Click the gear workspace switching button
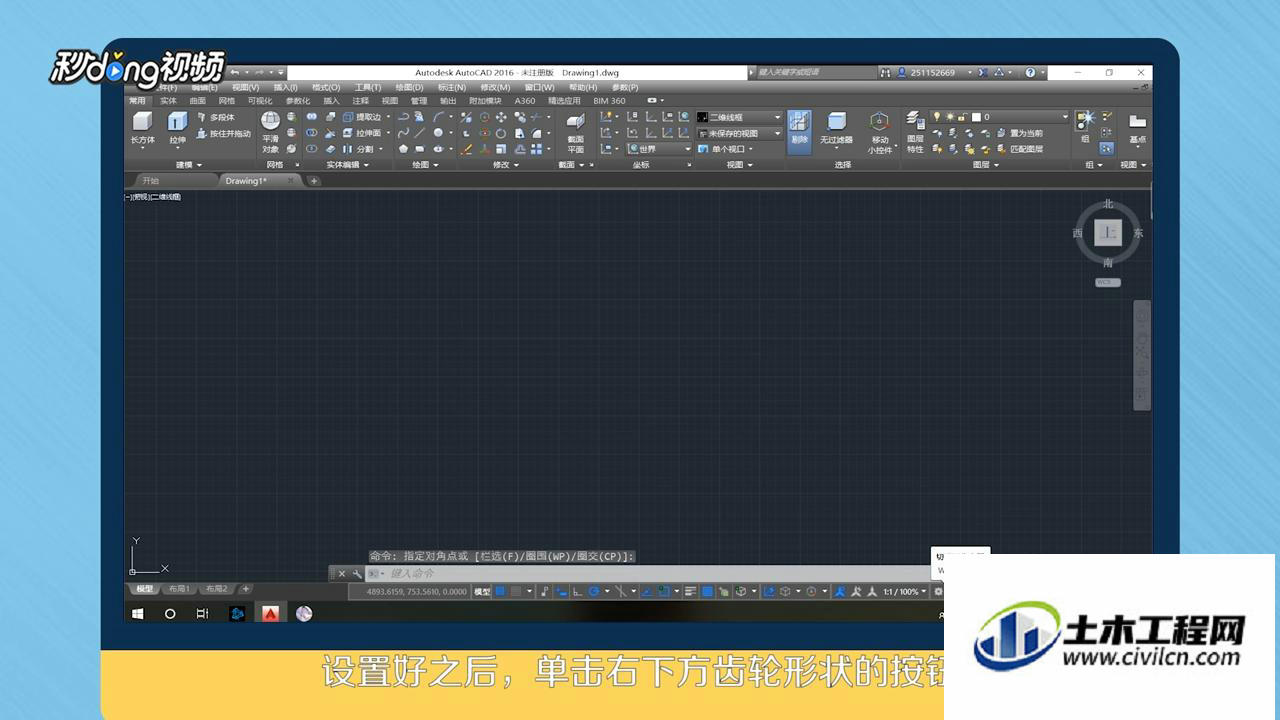The image size is (1280, 720). (938, 592)
